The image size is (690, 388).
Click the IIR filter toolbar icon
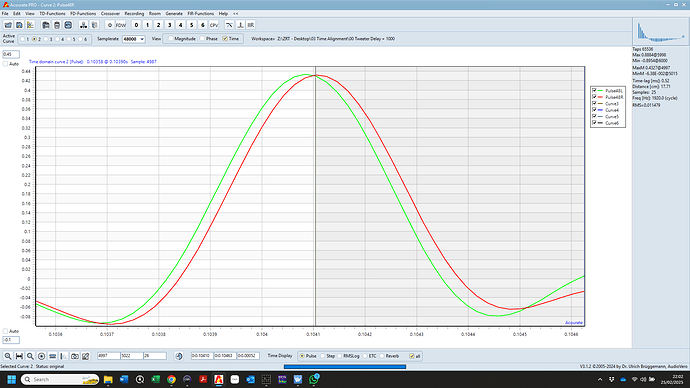(251, 25)
